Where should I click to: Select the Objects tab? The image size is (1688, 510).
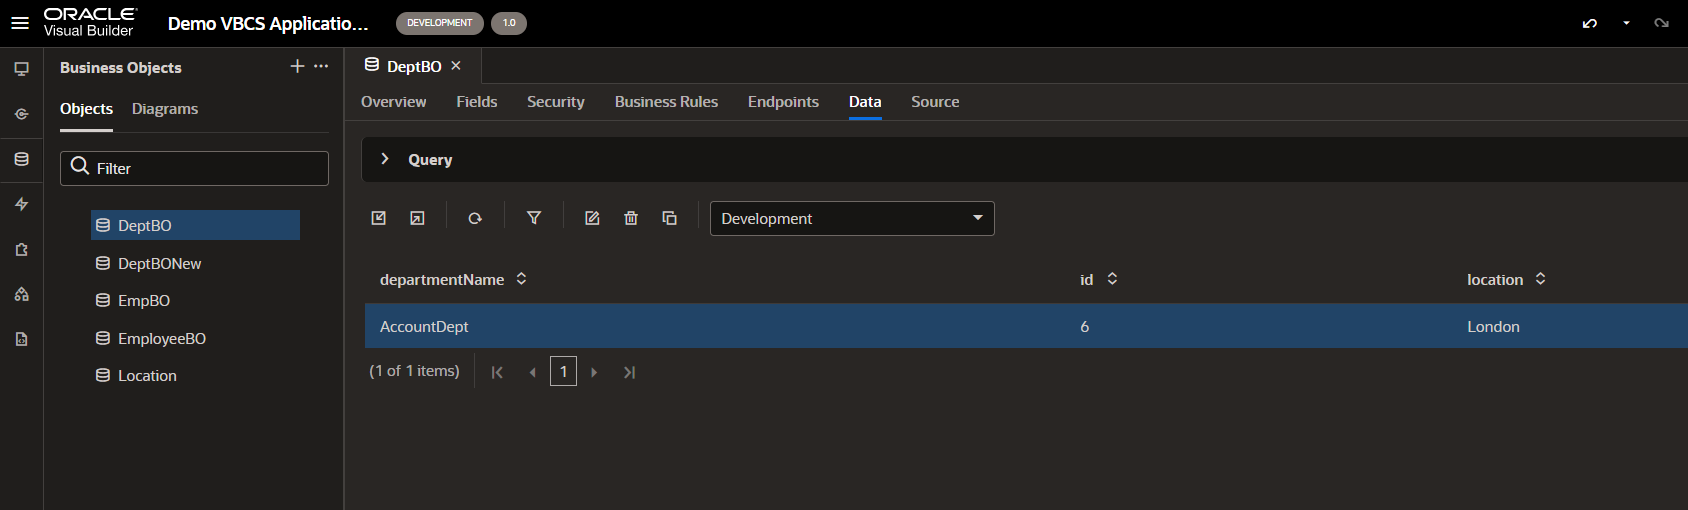click(x=86, y=109)
